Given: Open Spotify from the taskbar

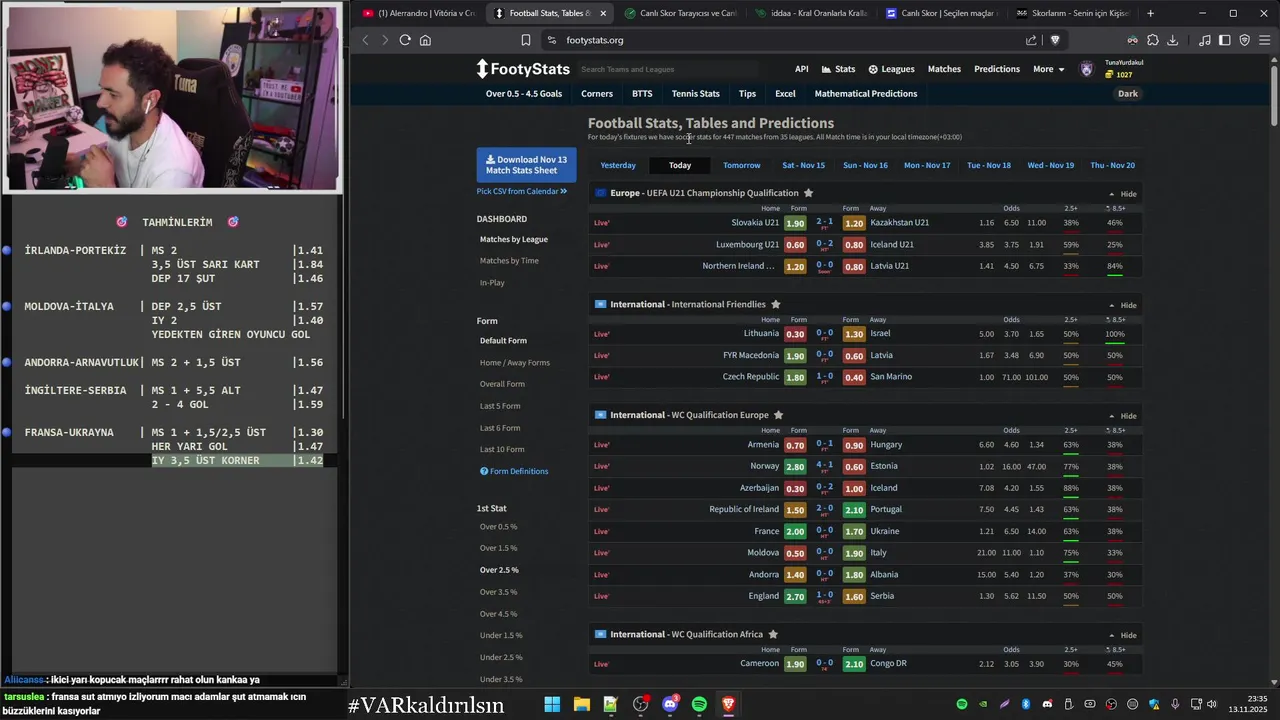Looking at the screenshot, I should (x=699, y=704).
